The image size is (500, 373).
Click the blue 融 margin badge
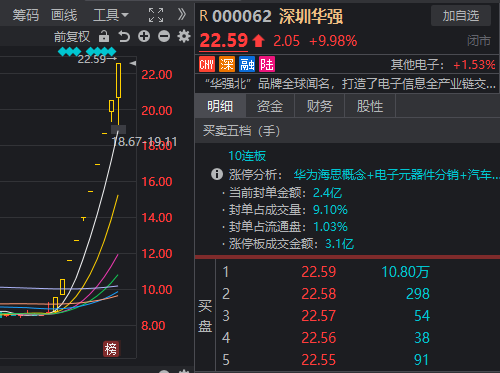tap(247, 64)
